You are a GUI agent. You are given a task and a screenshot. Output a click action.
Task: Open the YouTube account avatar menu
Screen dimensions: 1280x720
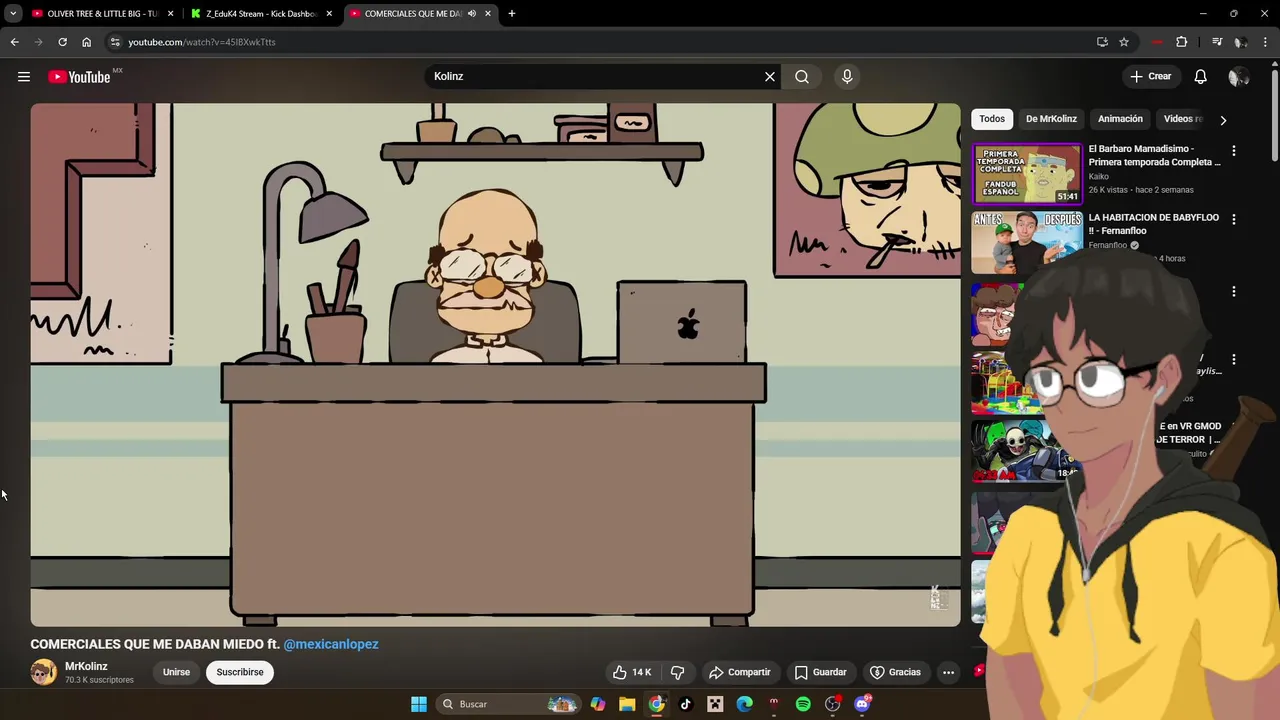pyautogui.click(x=1238, y=77)
